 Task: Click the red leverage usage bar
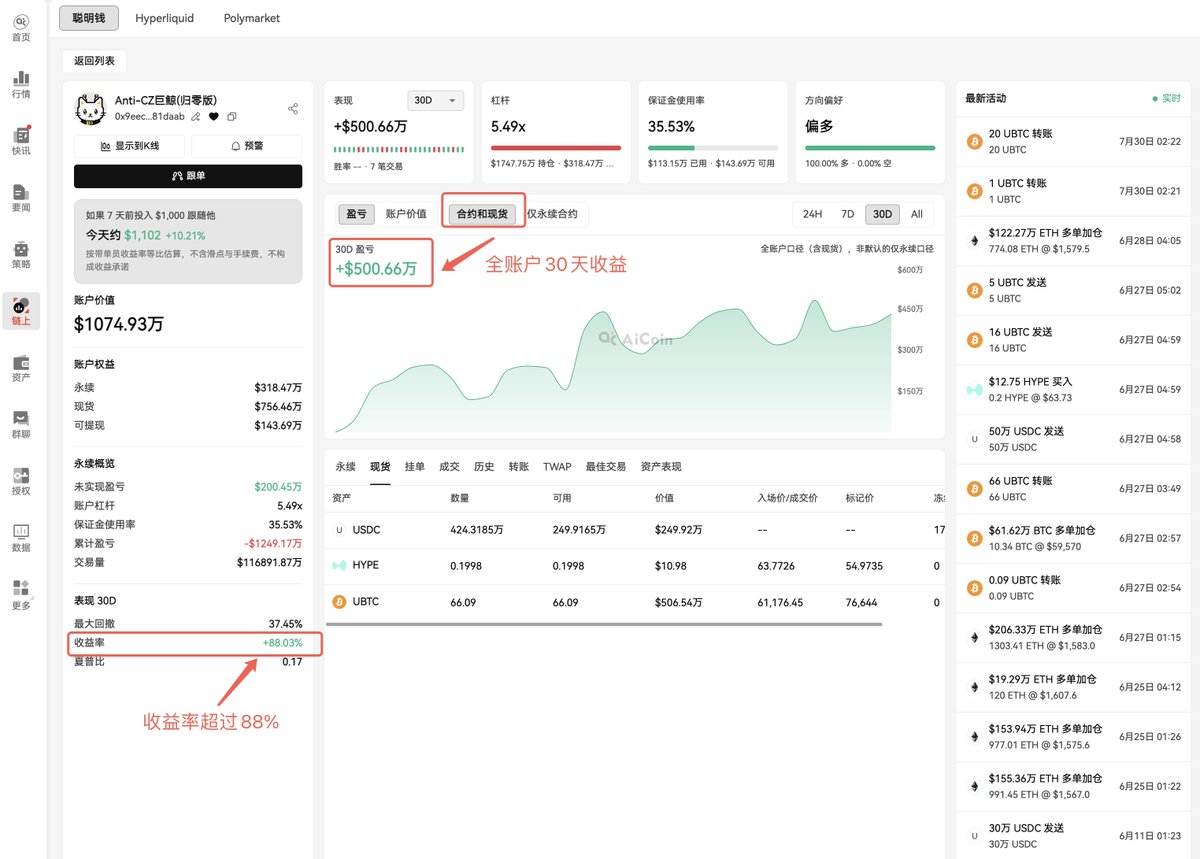tap(556, 148)
